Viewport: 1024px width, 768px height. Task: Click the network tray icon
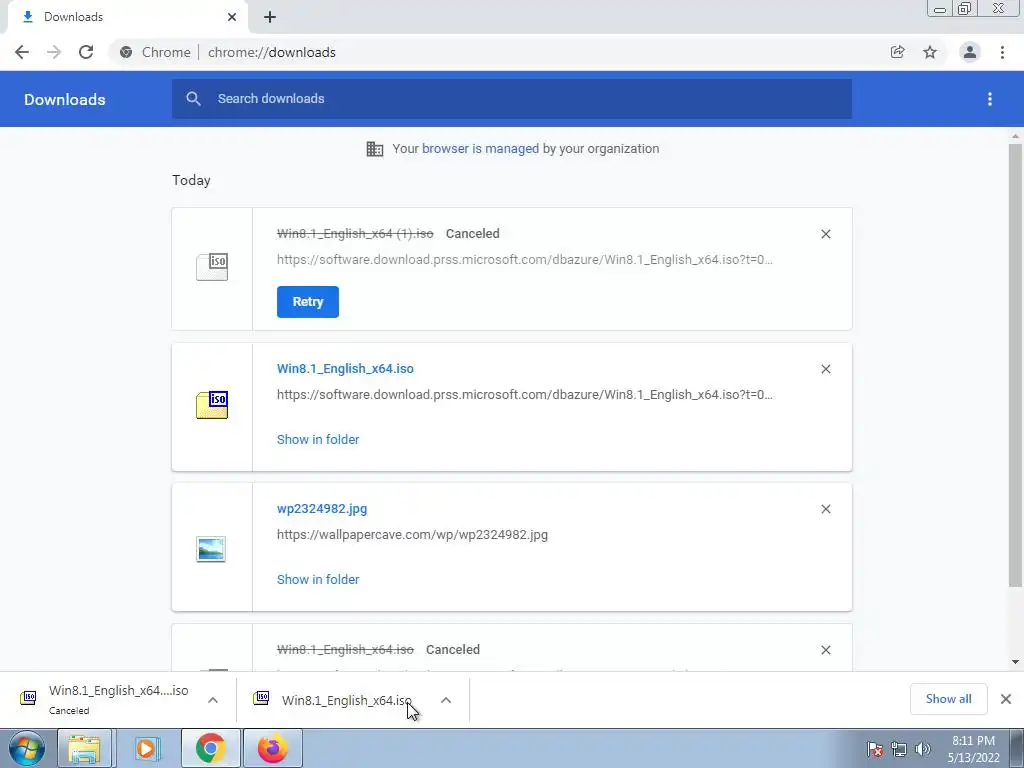pyautogui.click(x=899, y=749)
